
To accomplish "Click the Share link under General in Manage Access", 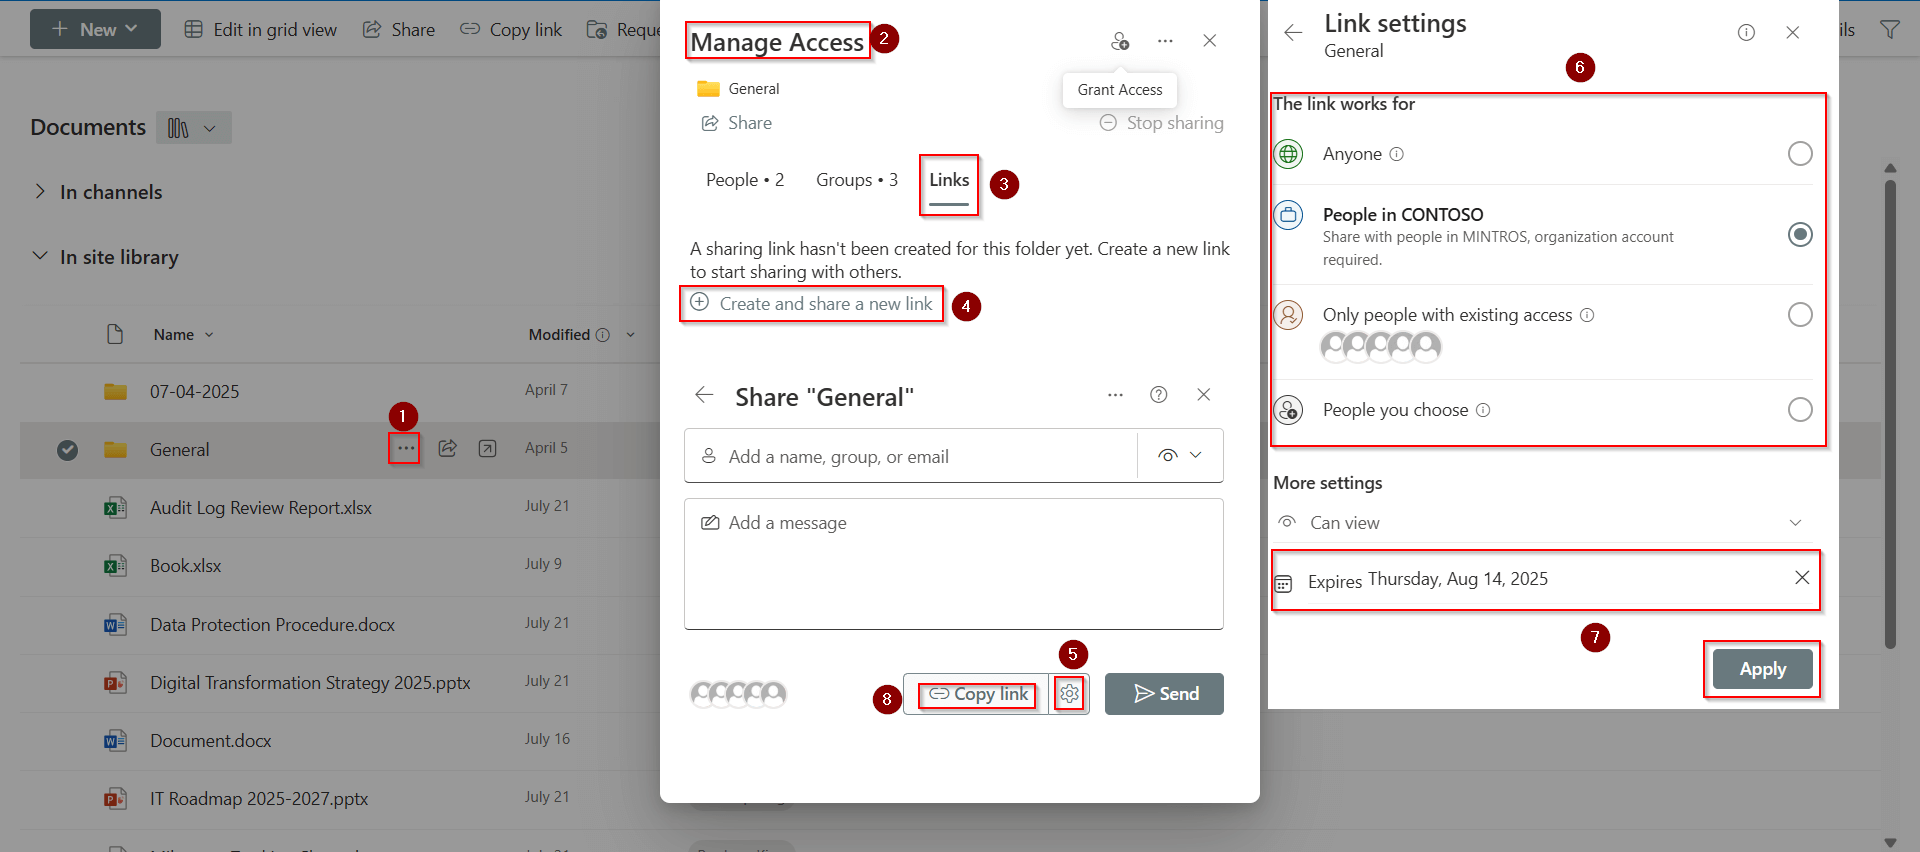I will [x=736, y=123].
